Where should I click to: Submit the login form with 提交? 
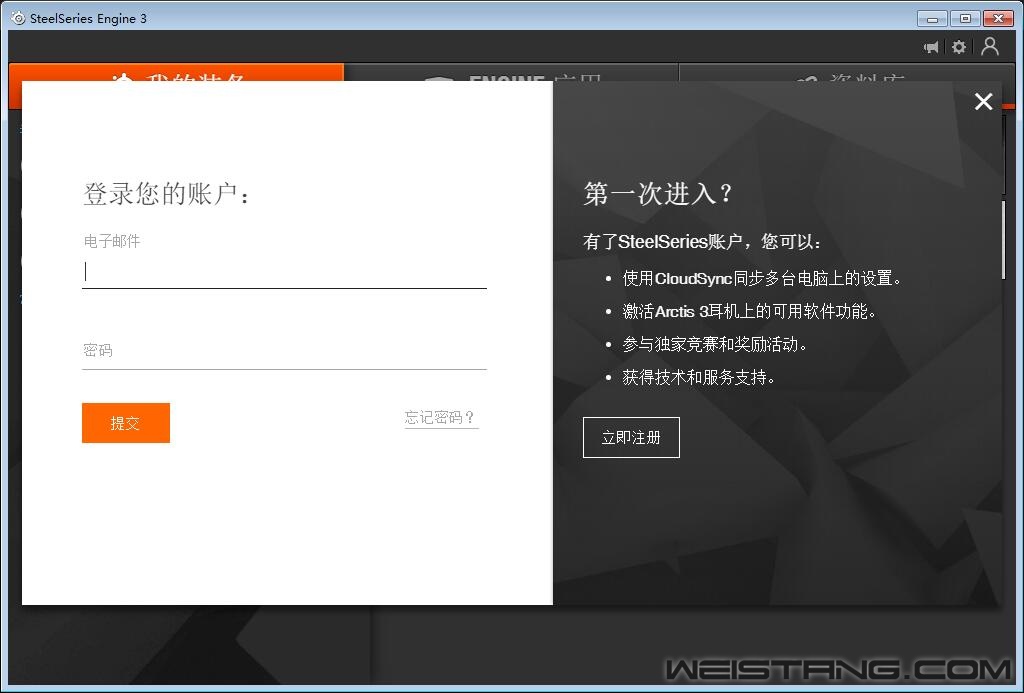[x=126, y=423]
